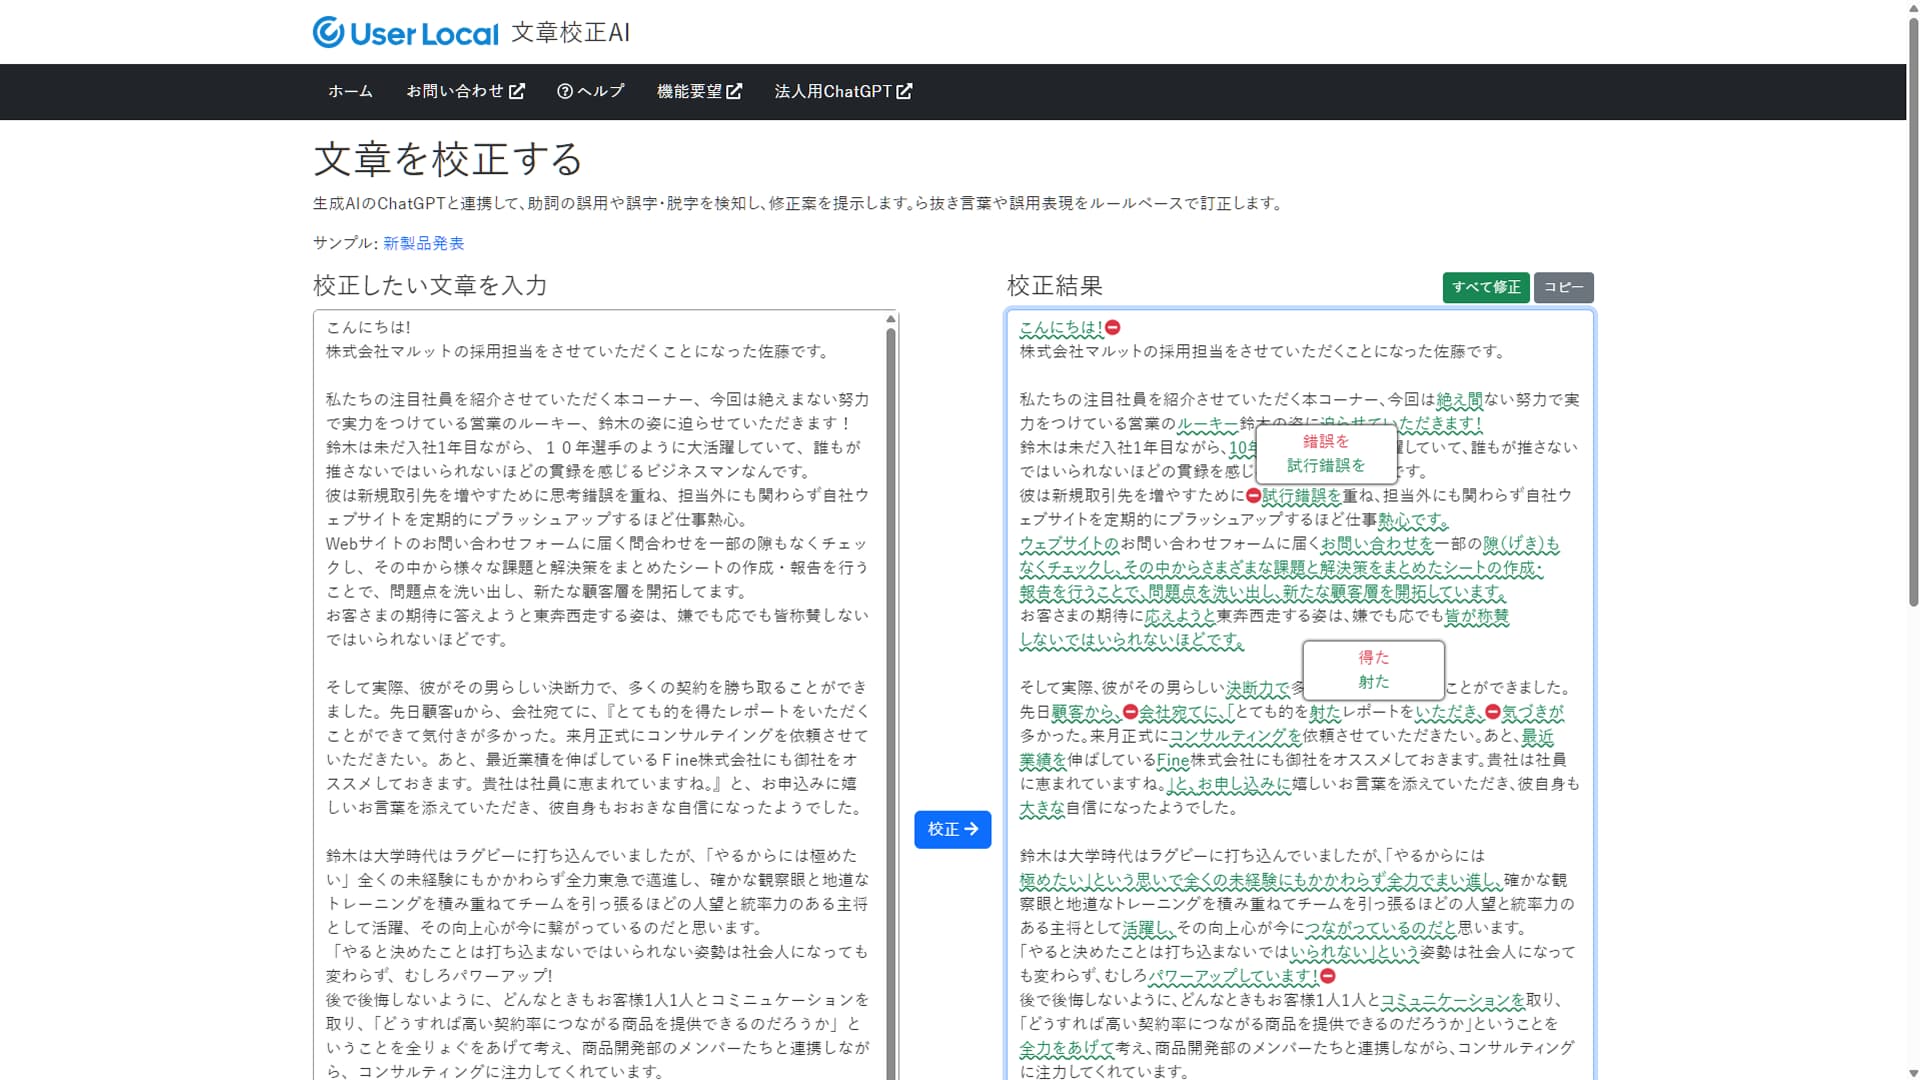Select 試行錯誤を suggestion in popup
Viewport: 1920px width, 1080px height.
pyautogui.click(x=1325, y=465)
